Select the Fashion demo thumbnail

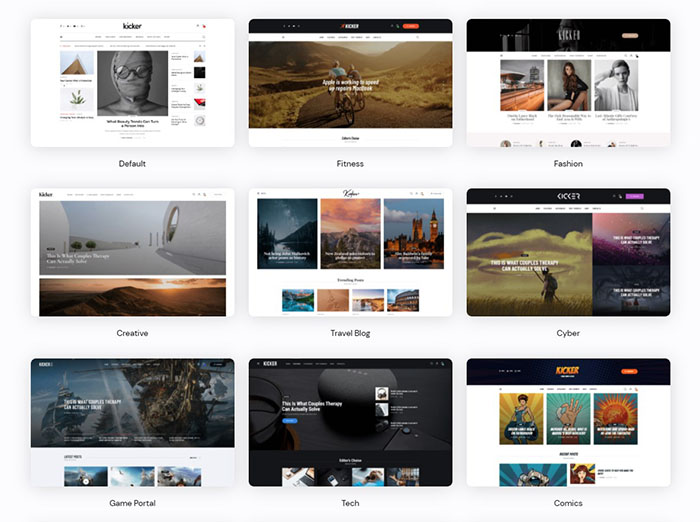[x=568, y=83]
